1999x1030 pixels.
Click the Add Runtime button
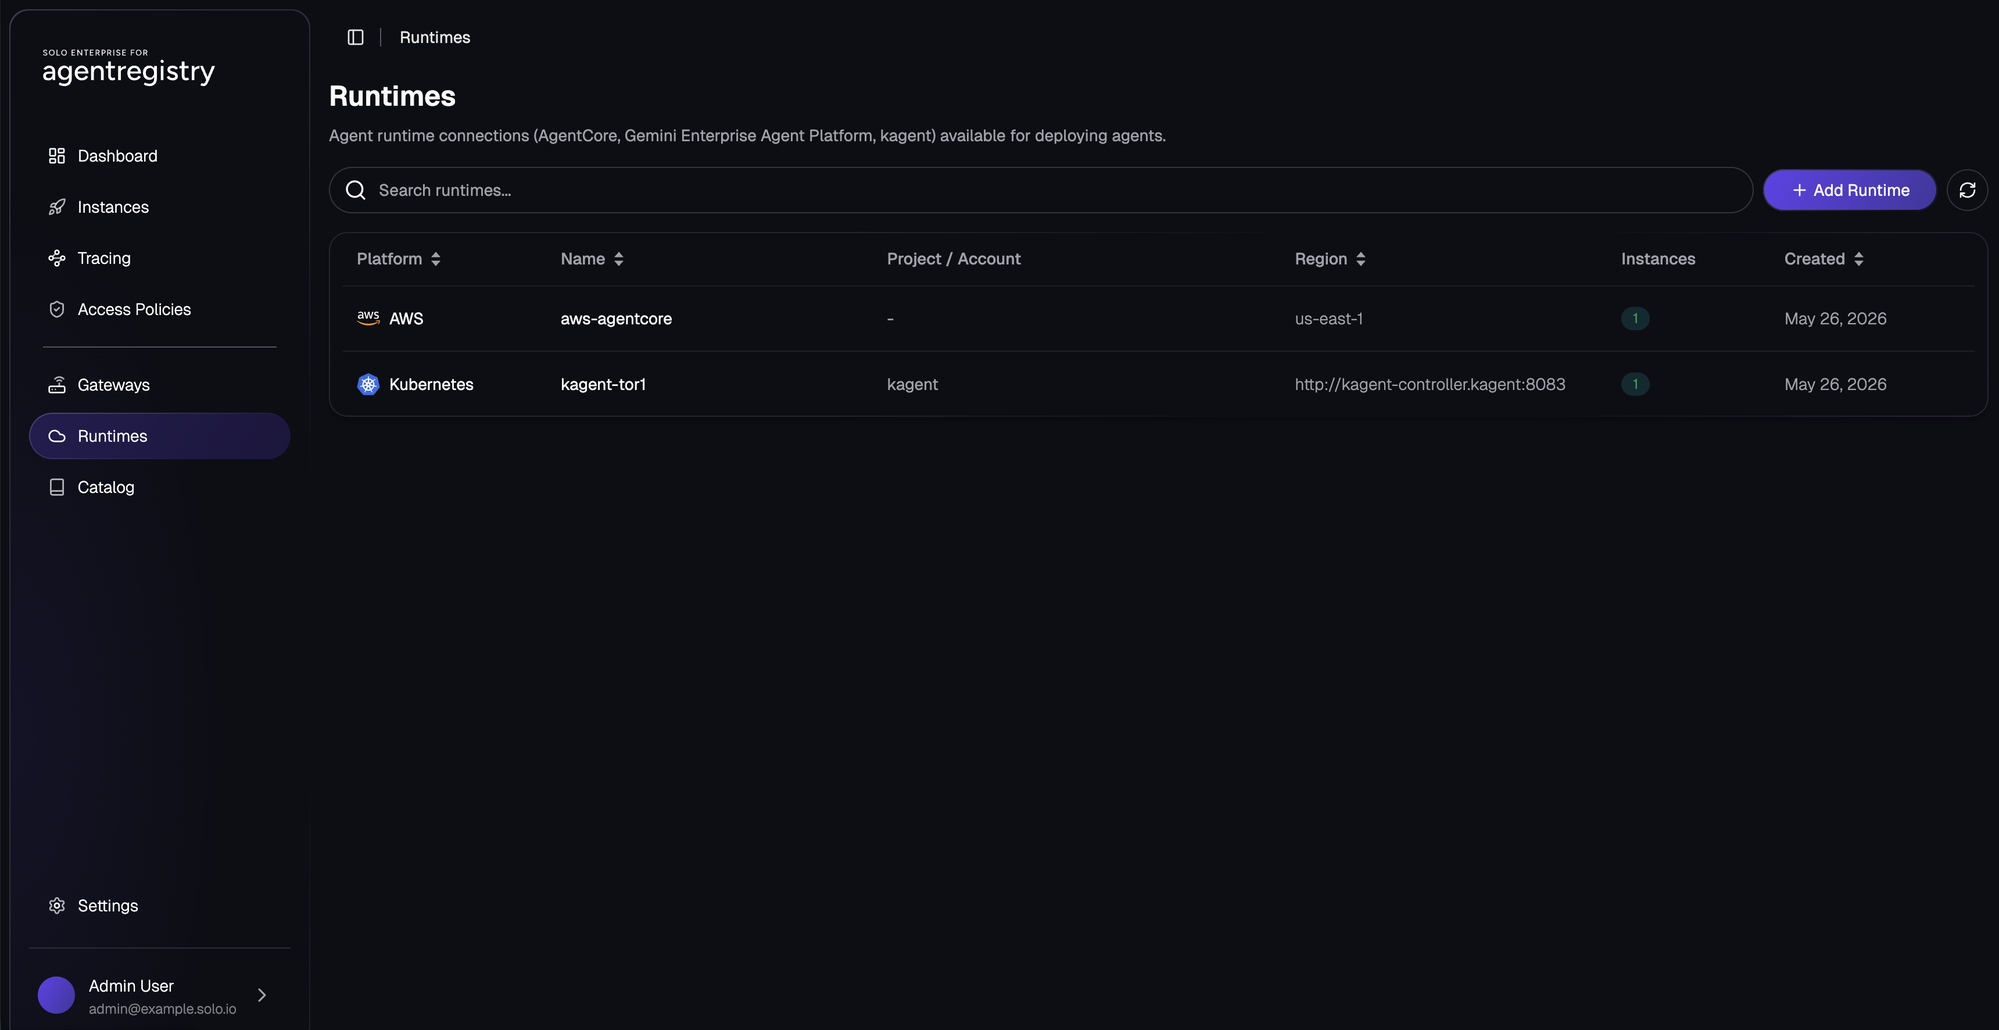click(x=1849, y=190)
